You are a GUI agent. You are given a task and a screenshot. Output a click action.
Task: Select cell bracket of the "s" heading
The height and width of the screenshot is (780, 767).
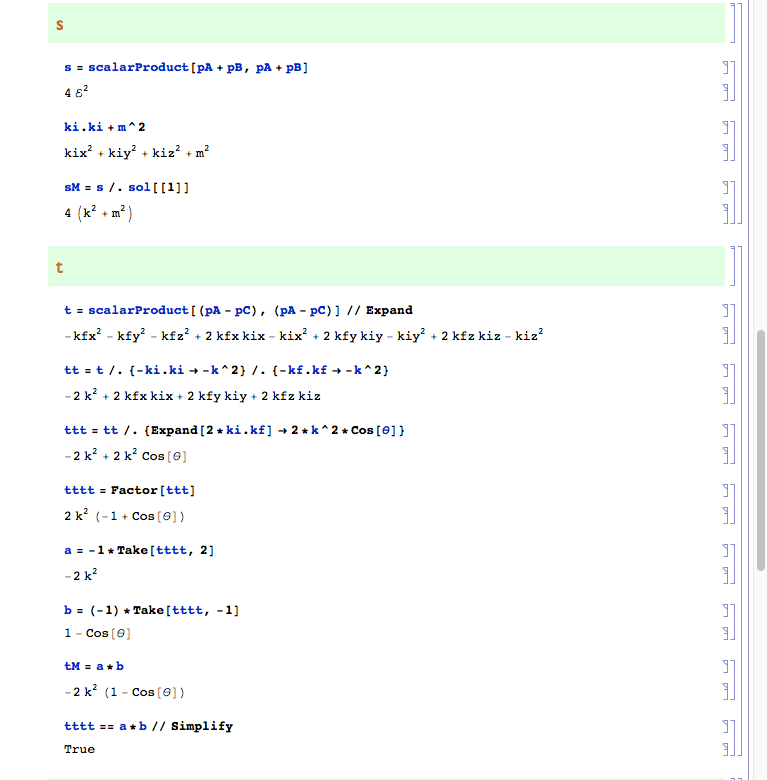[733, 23]
